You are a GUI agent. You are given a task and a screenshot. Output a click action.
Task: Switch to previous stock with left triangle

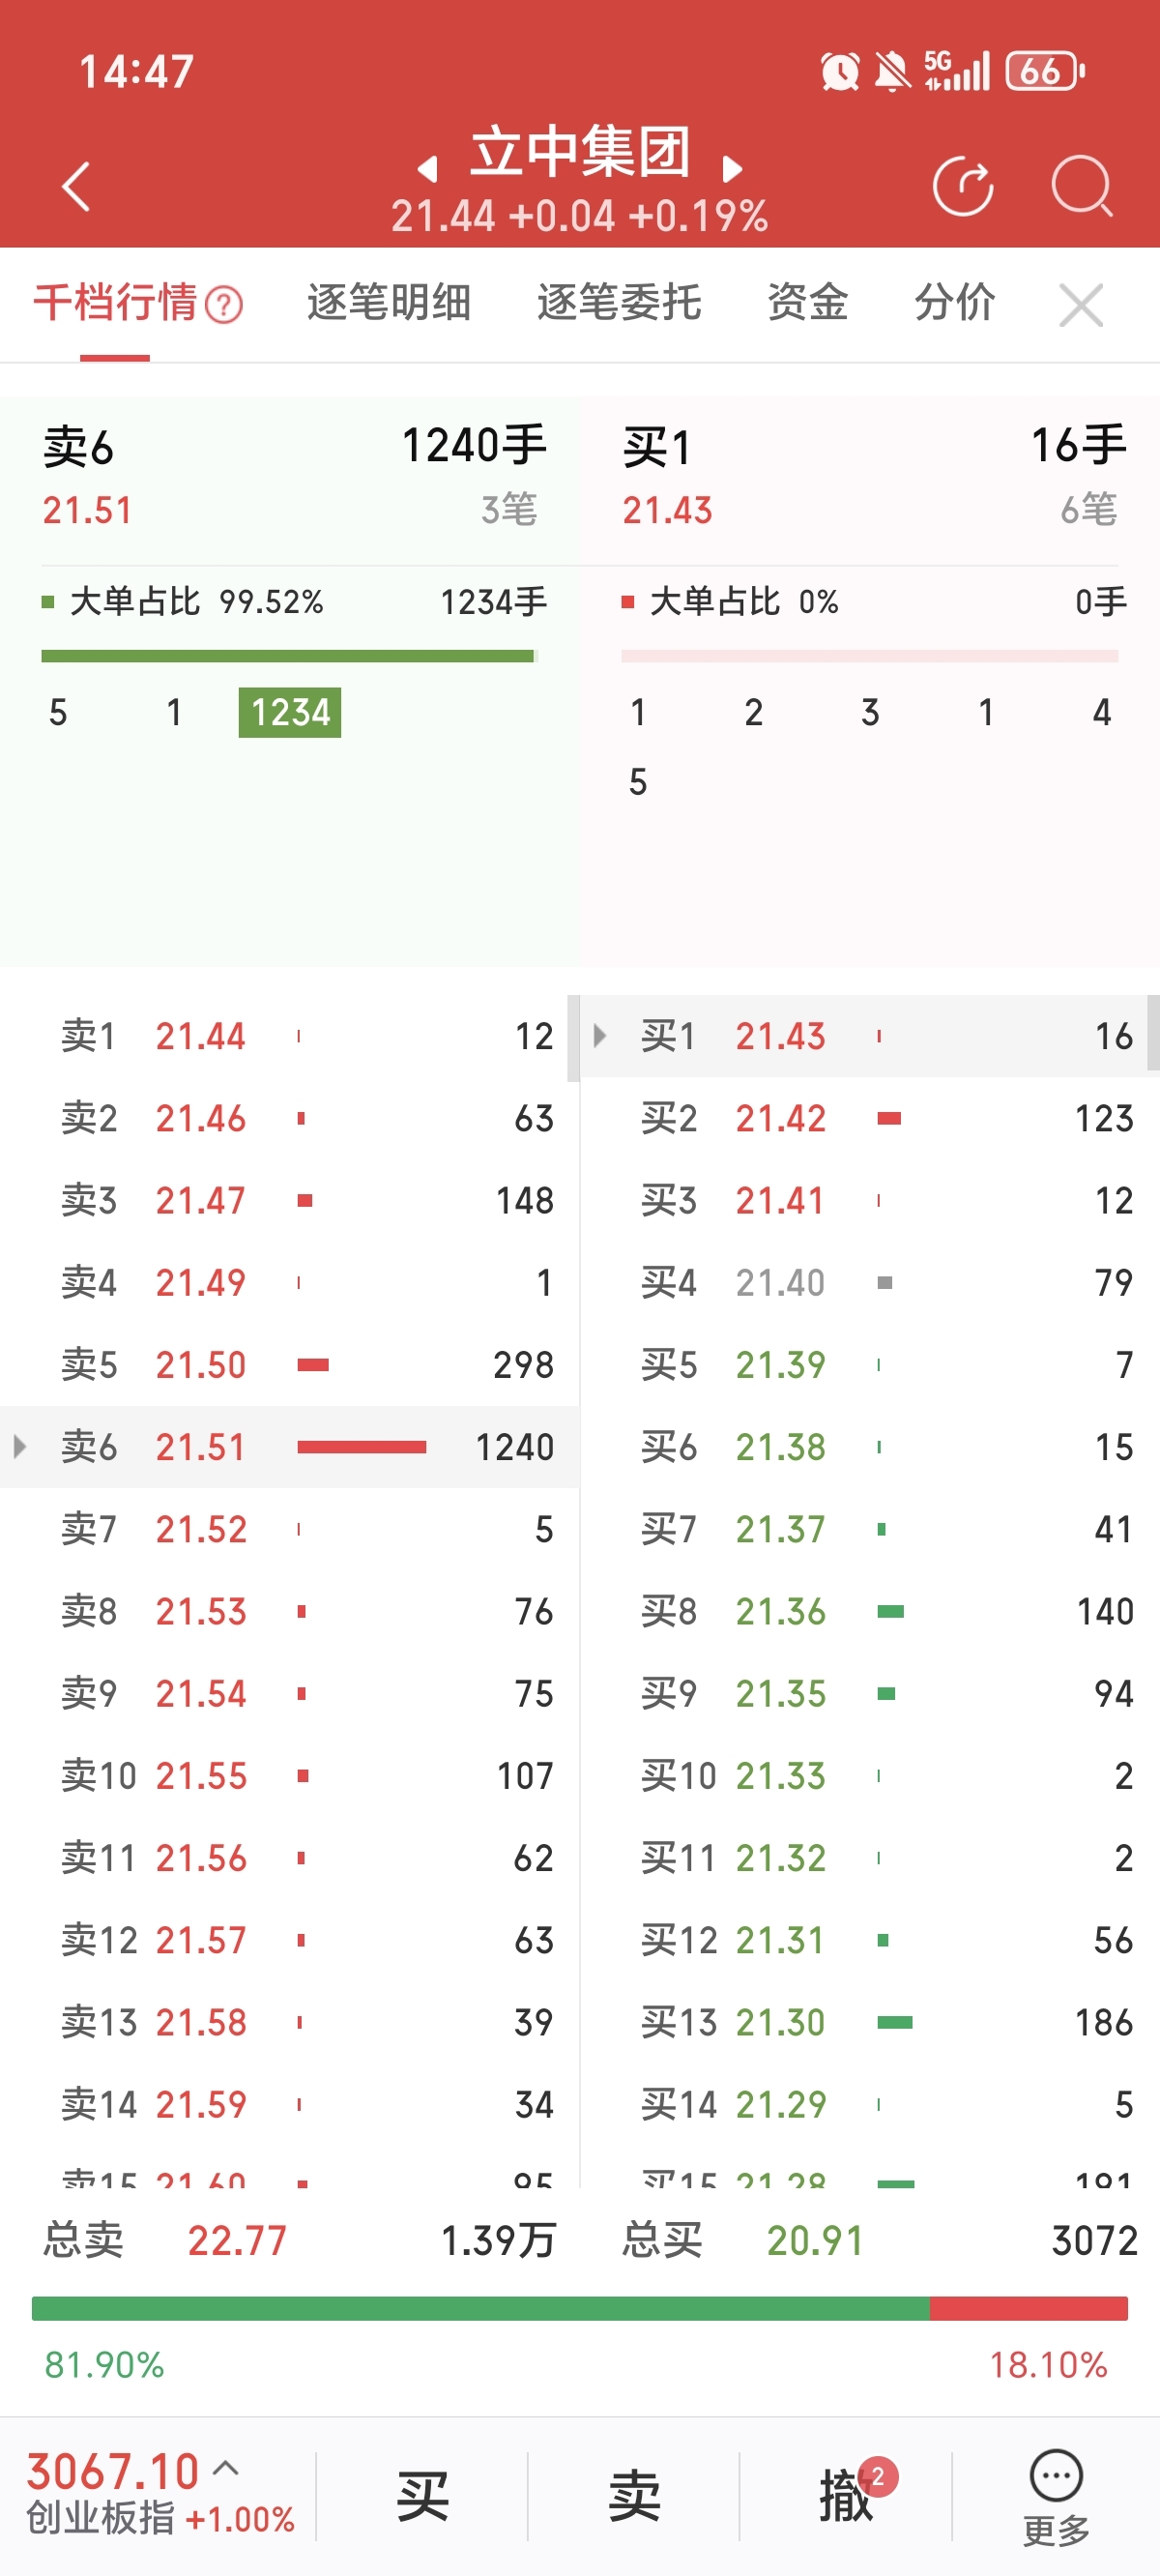(x=428, y=170)
